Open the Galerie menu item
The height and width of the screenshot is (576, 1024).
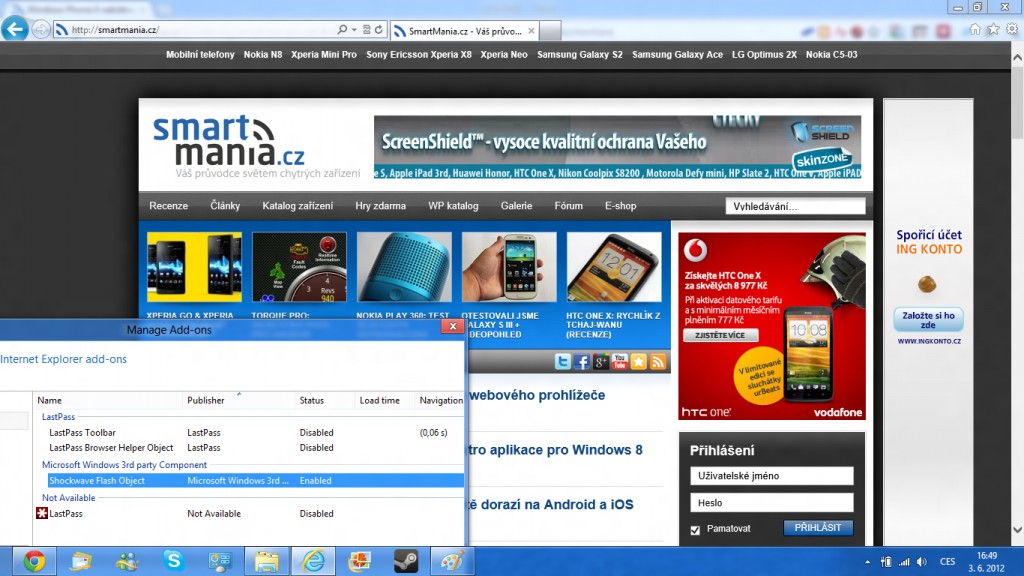[x=516, y=206]
